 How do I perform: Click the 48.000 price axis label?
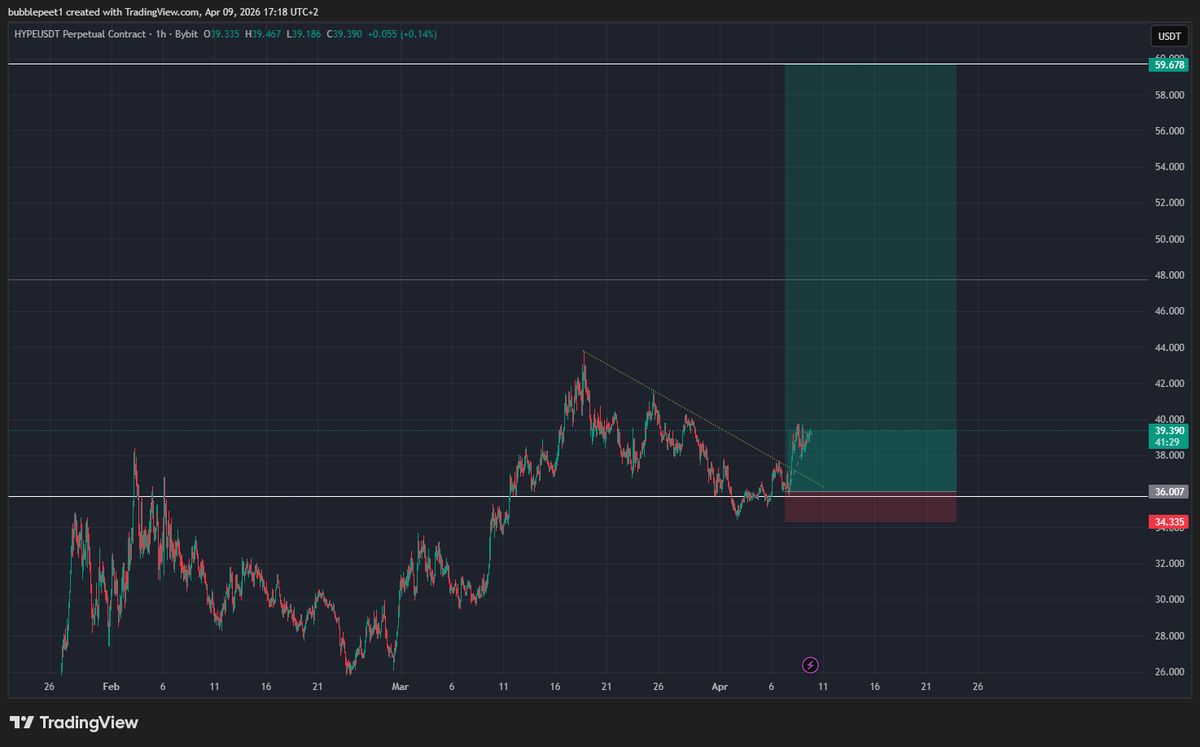coord(1169,275)
